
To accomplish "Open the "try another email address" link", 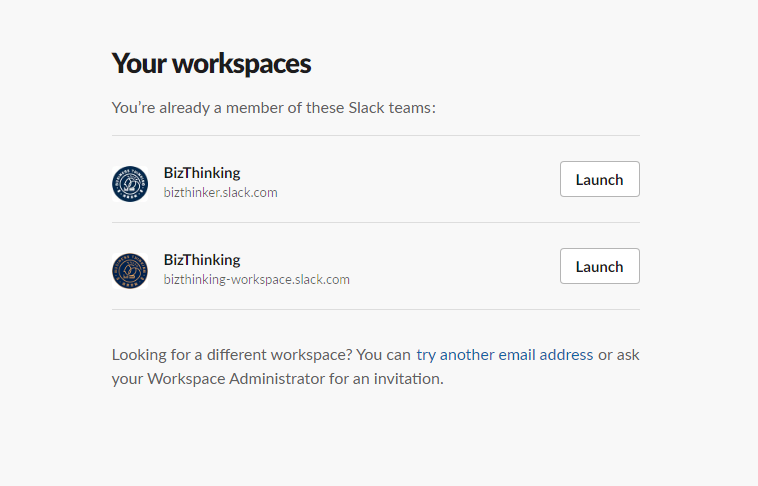I will tap(505, 355).
